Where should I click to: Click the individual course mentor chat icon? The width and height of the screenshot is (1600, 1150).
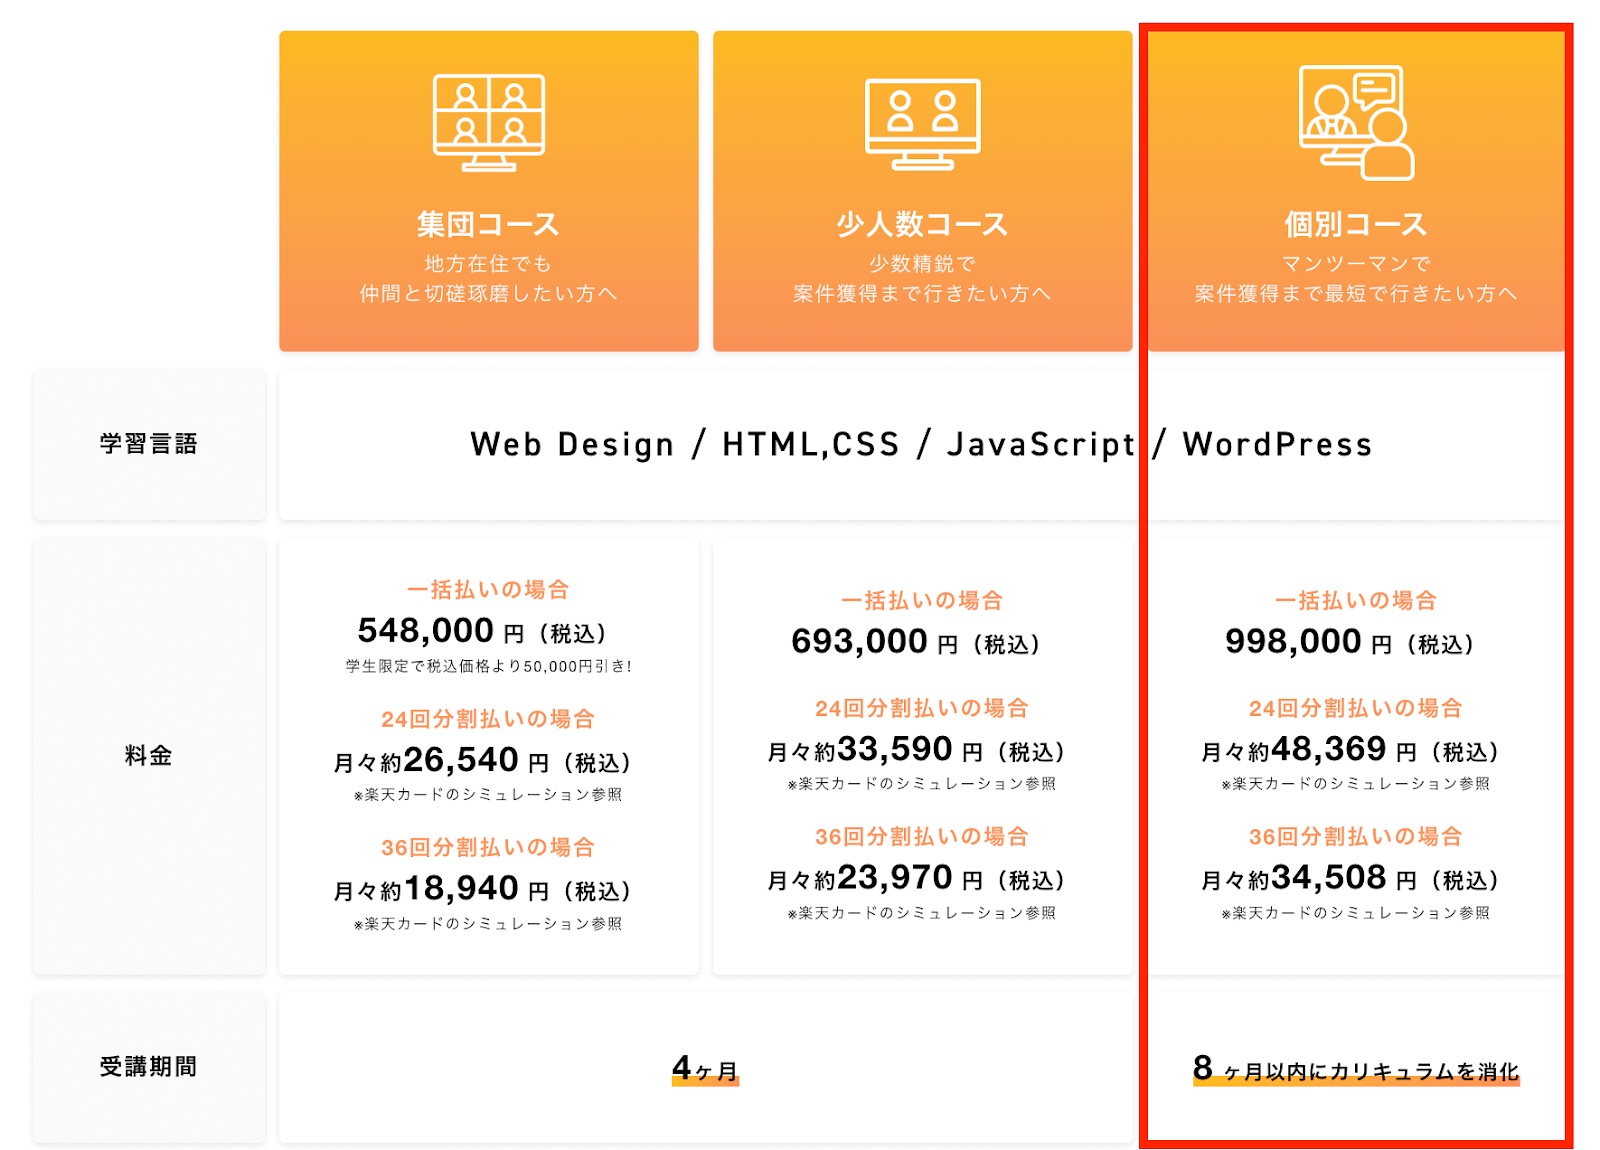(x=1356, y=123)
